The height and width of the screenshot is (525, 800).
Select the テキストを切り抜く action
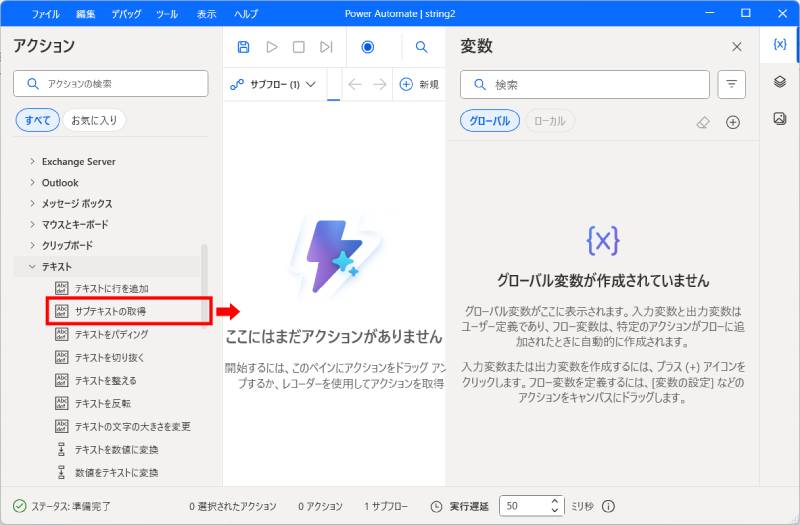pyautogui.click(x=99, y=357)
